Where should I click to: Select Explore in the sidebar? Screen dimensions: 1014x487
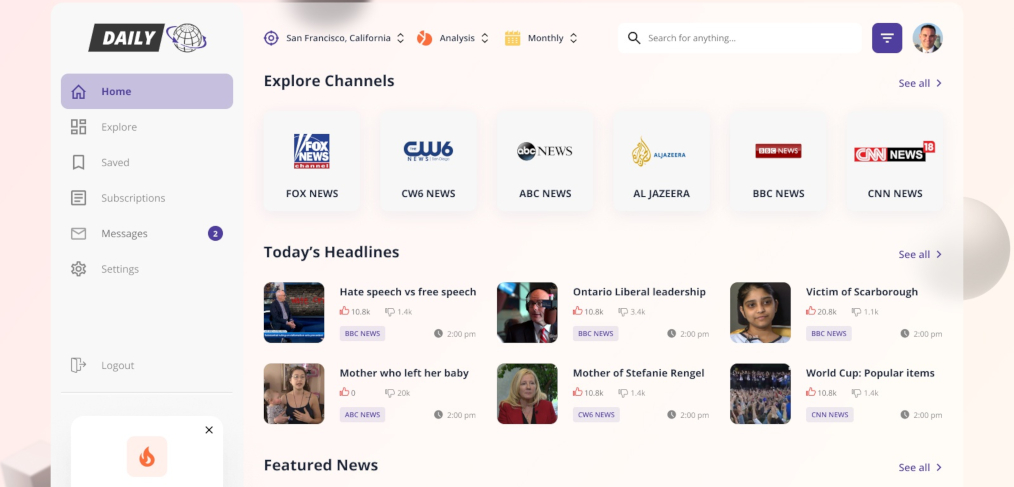(147, 127)
